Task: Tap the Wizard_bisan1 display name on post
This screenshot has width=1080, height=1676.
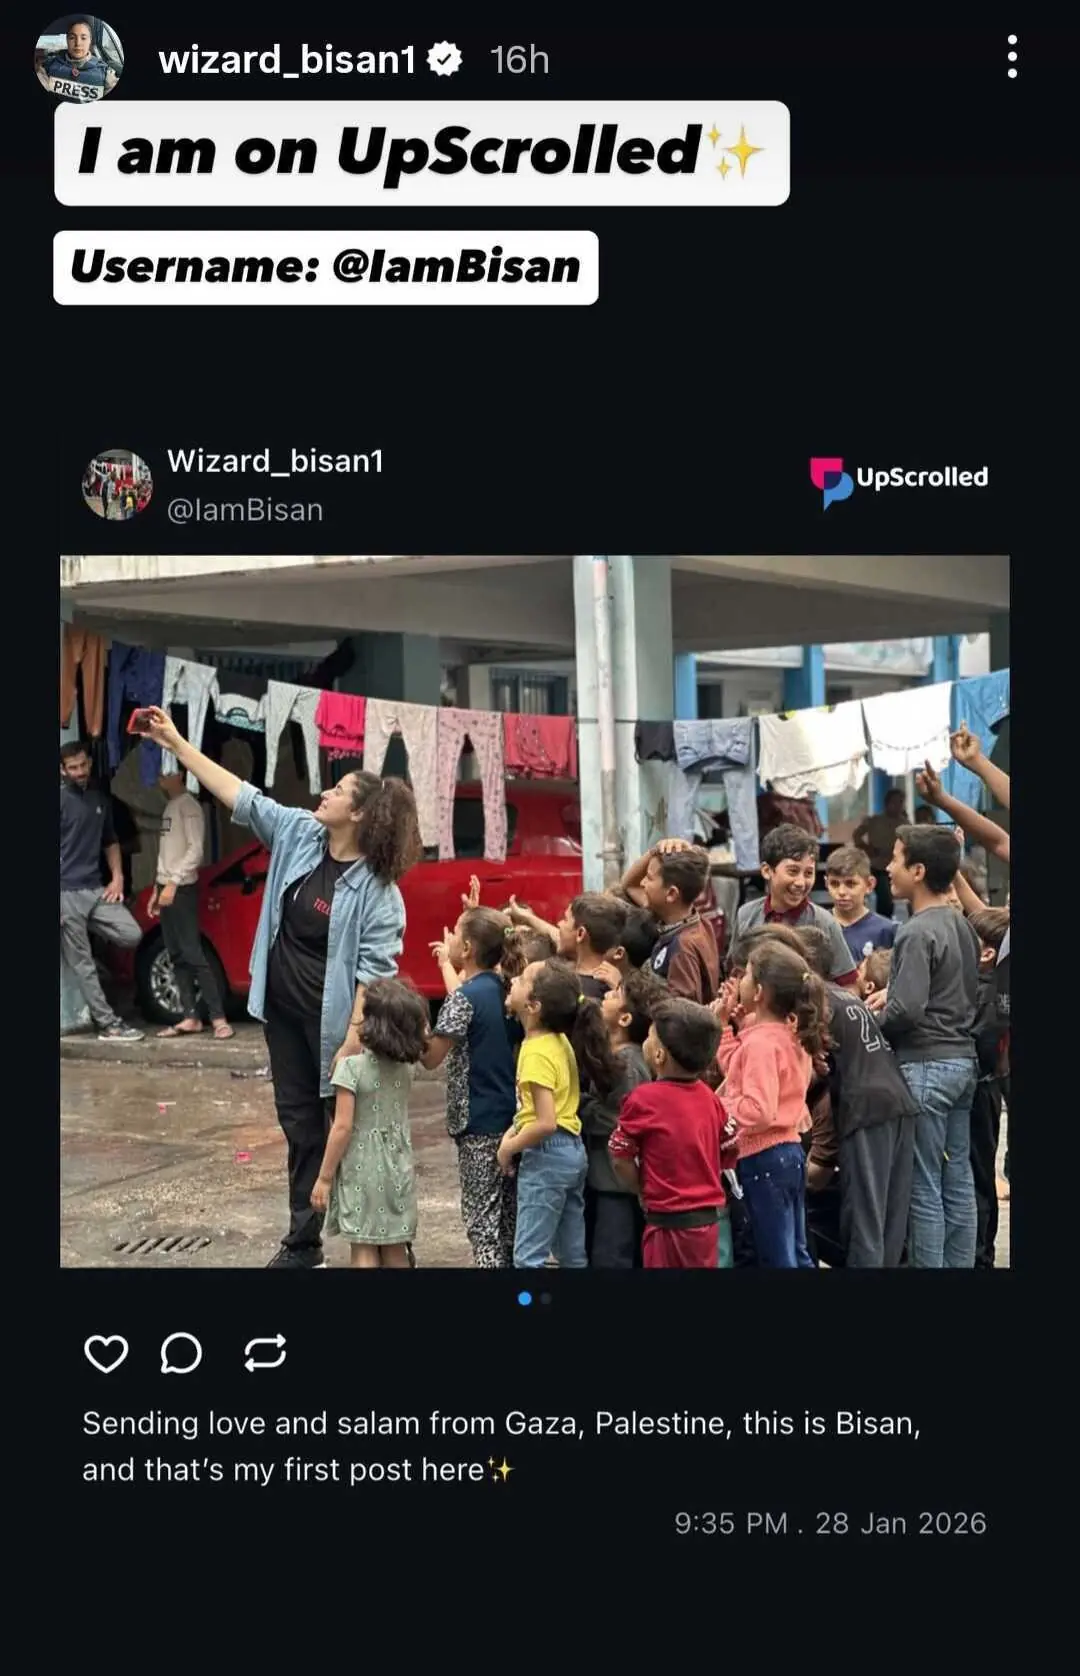Action: click(x=275, y=461)
